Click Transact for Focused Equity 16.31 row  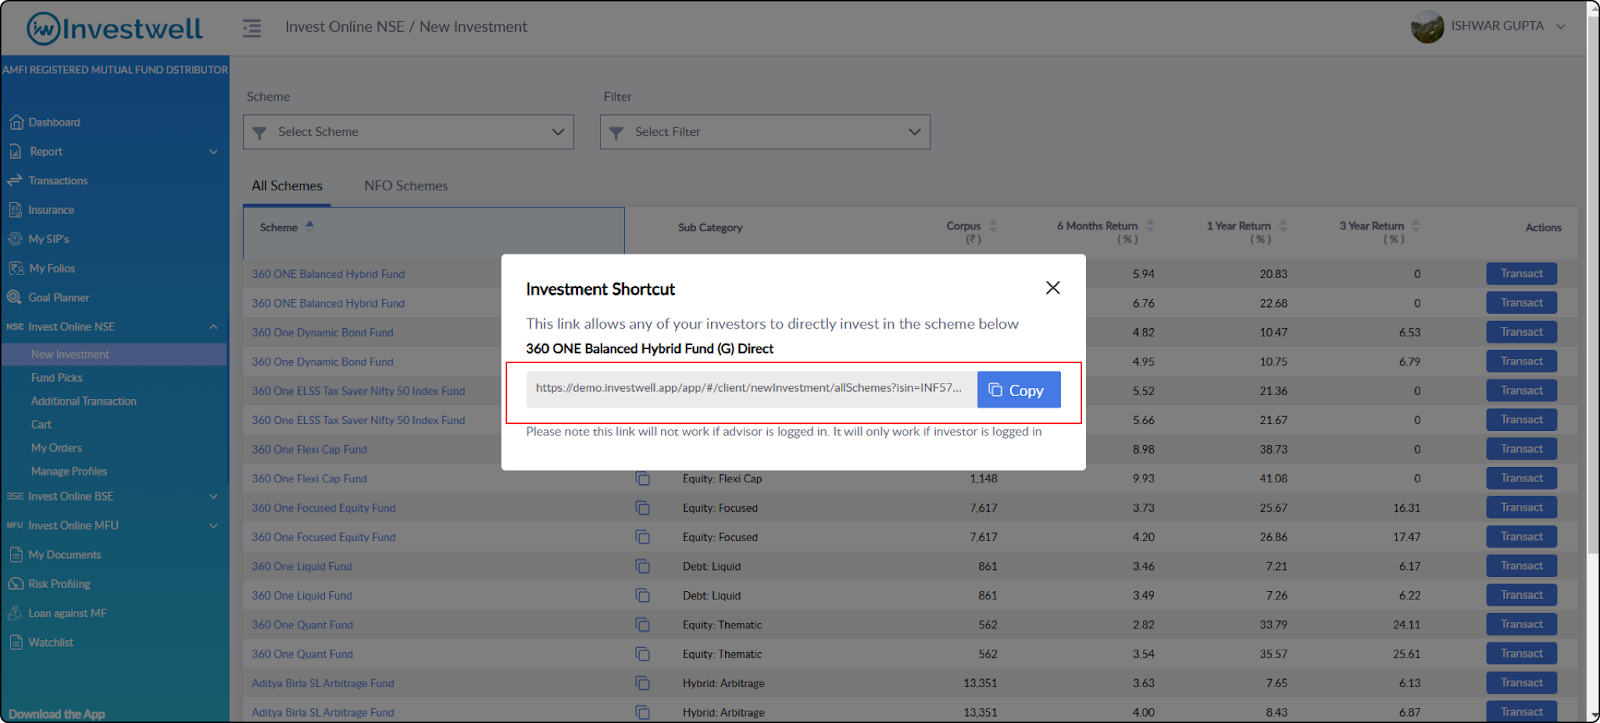coord(1521,508)
